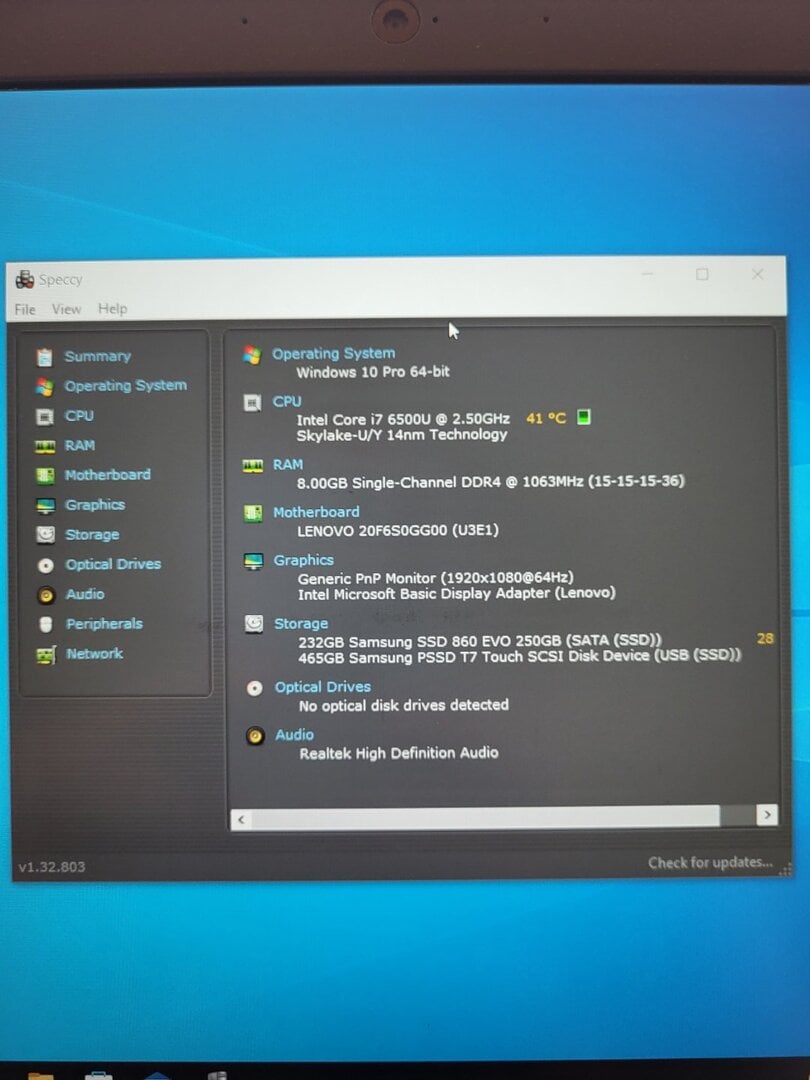Image resolution: width=810 pixels, height=1080 pixels.
Task: Click the Optical Drives disc sidebar icon
Action: coord(45,565)
